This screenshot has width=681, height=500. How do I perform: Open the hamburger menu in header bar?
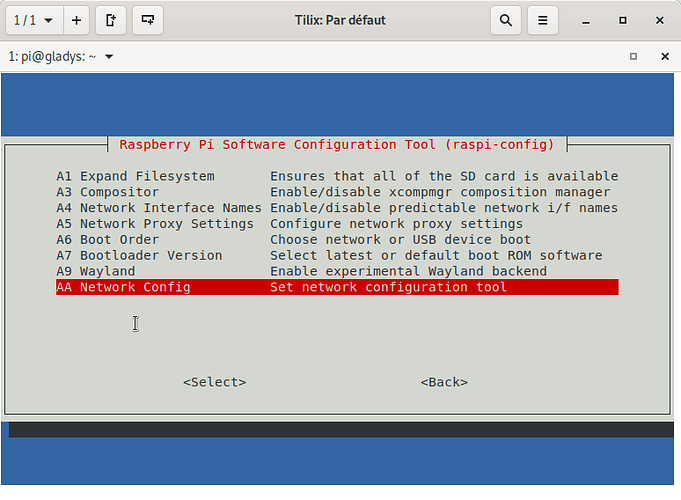tap(542, 20)
